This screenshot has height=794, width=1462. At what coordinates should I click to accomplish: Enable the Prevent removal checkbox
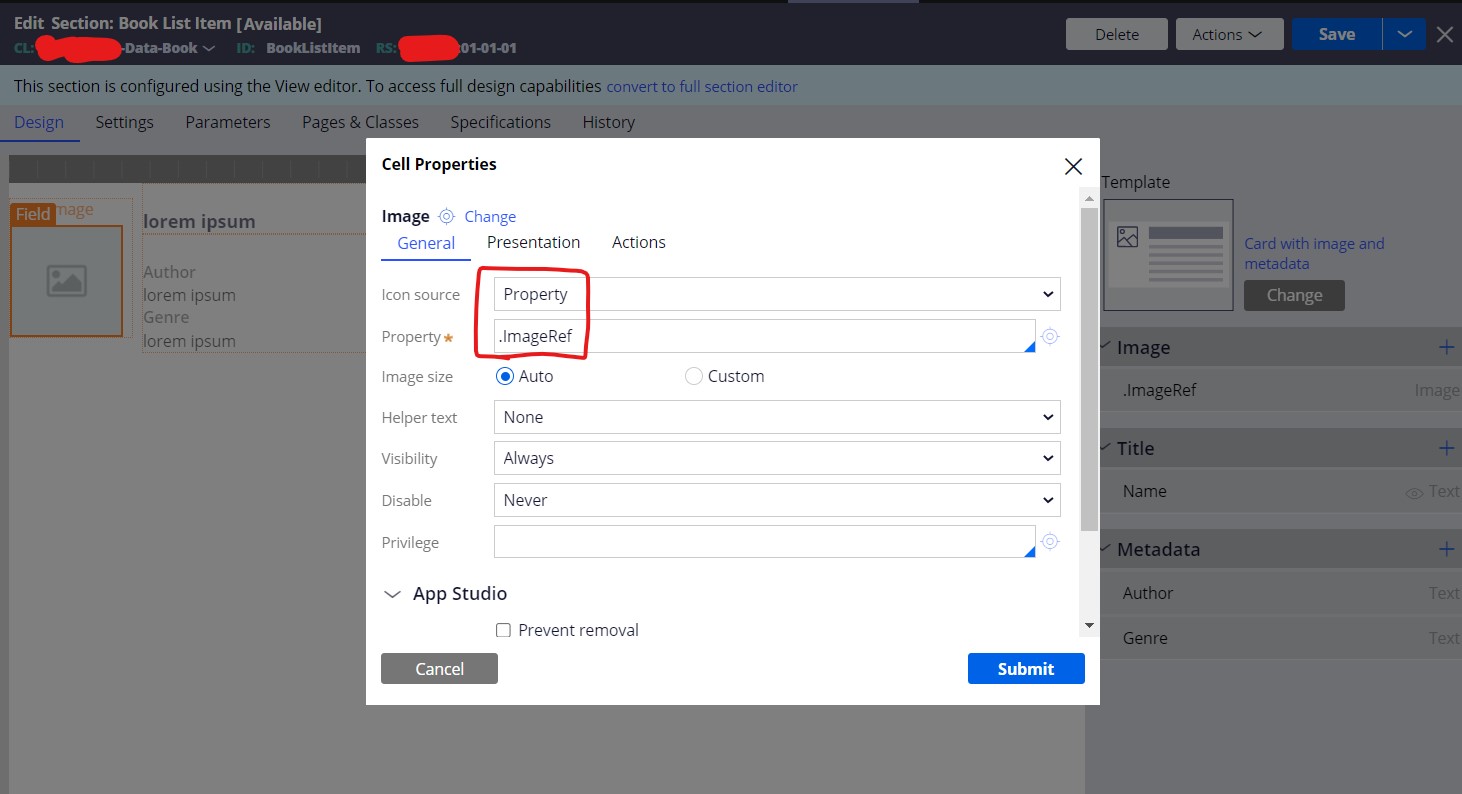(x=504, y=630)
